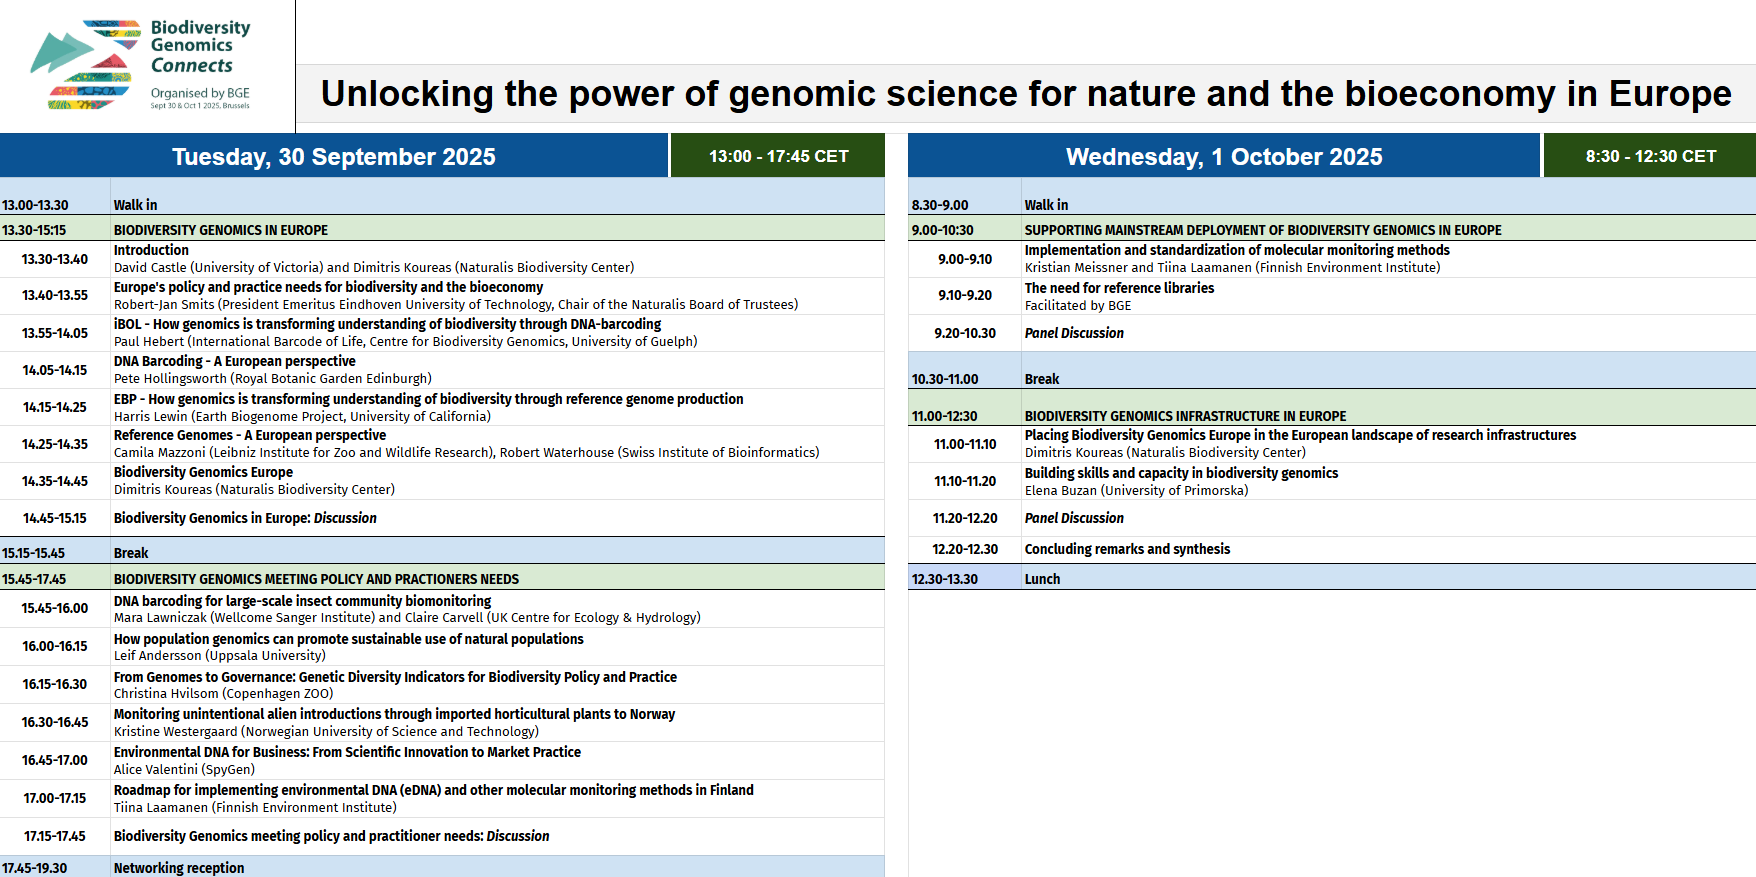Open the Leif Andersson population genomics talk
Screen dimensions: 1756x877
tap(442, 647)
